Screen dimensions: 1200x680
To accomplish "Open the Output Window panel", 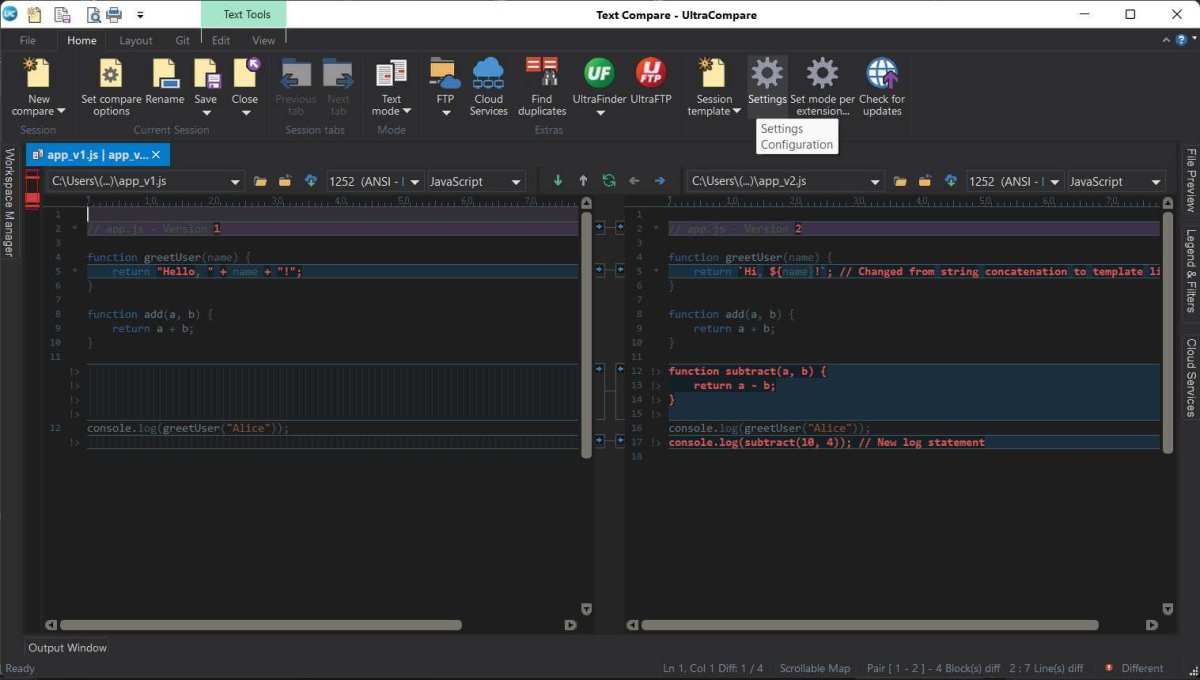I will [x=67, y=648].
